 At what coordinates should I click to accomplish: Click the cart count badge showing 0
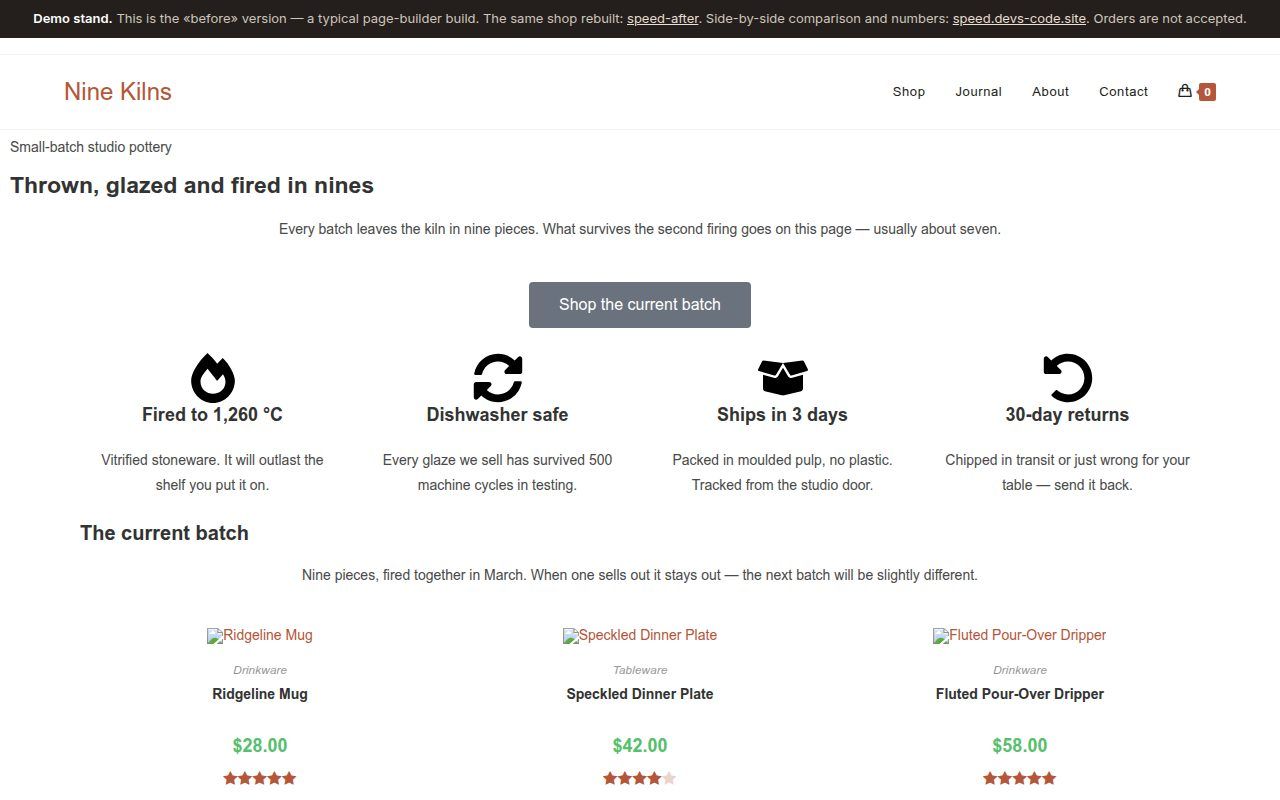(1207, 92)
